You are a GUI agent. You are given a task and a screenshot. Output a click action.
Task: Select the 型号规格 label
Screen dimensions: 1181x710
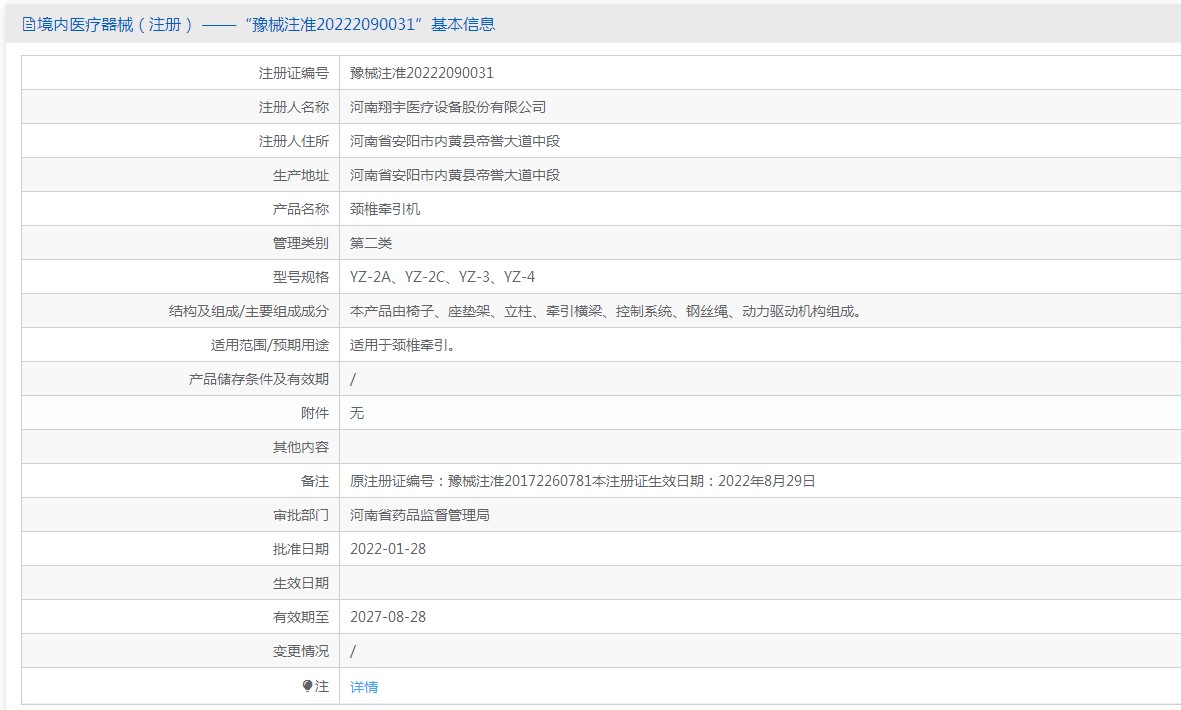point(301,277)
